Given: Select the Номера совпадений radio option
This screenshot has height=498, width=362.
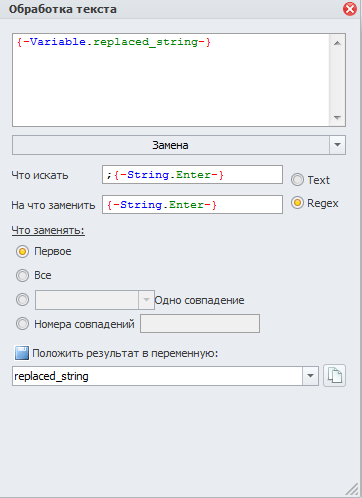Looking at the screenshot, I should [22, 323].
